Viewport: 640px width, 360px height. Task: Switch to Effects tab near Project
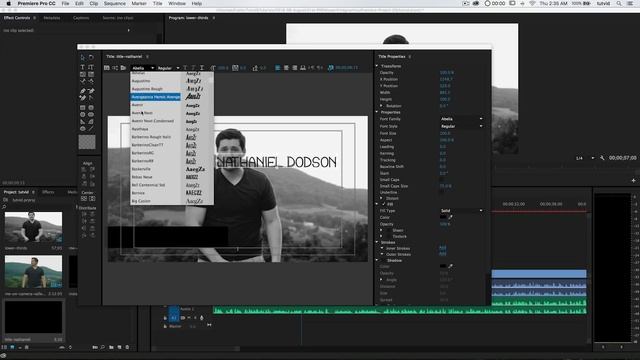48,192
